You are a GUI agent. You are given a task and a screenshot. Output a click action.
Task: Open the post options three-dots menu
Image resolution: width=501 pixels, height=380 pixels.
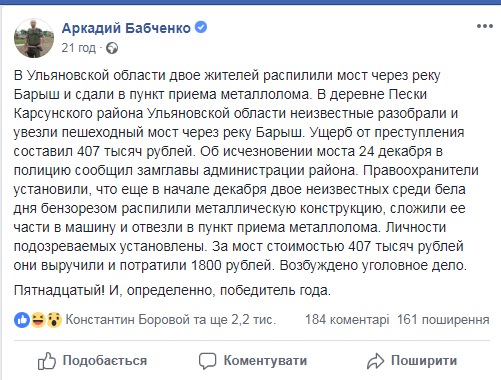(485, 26)
